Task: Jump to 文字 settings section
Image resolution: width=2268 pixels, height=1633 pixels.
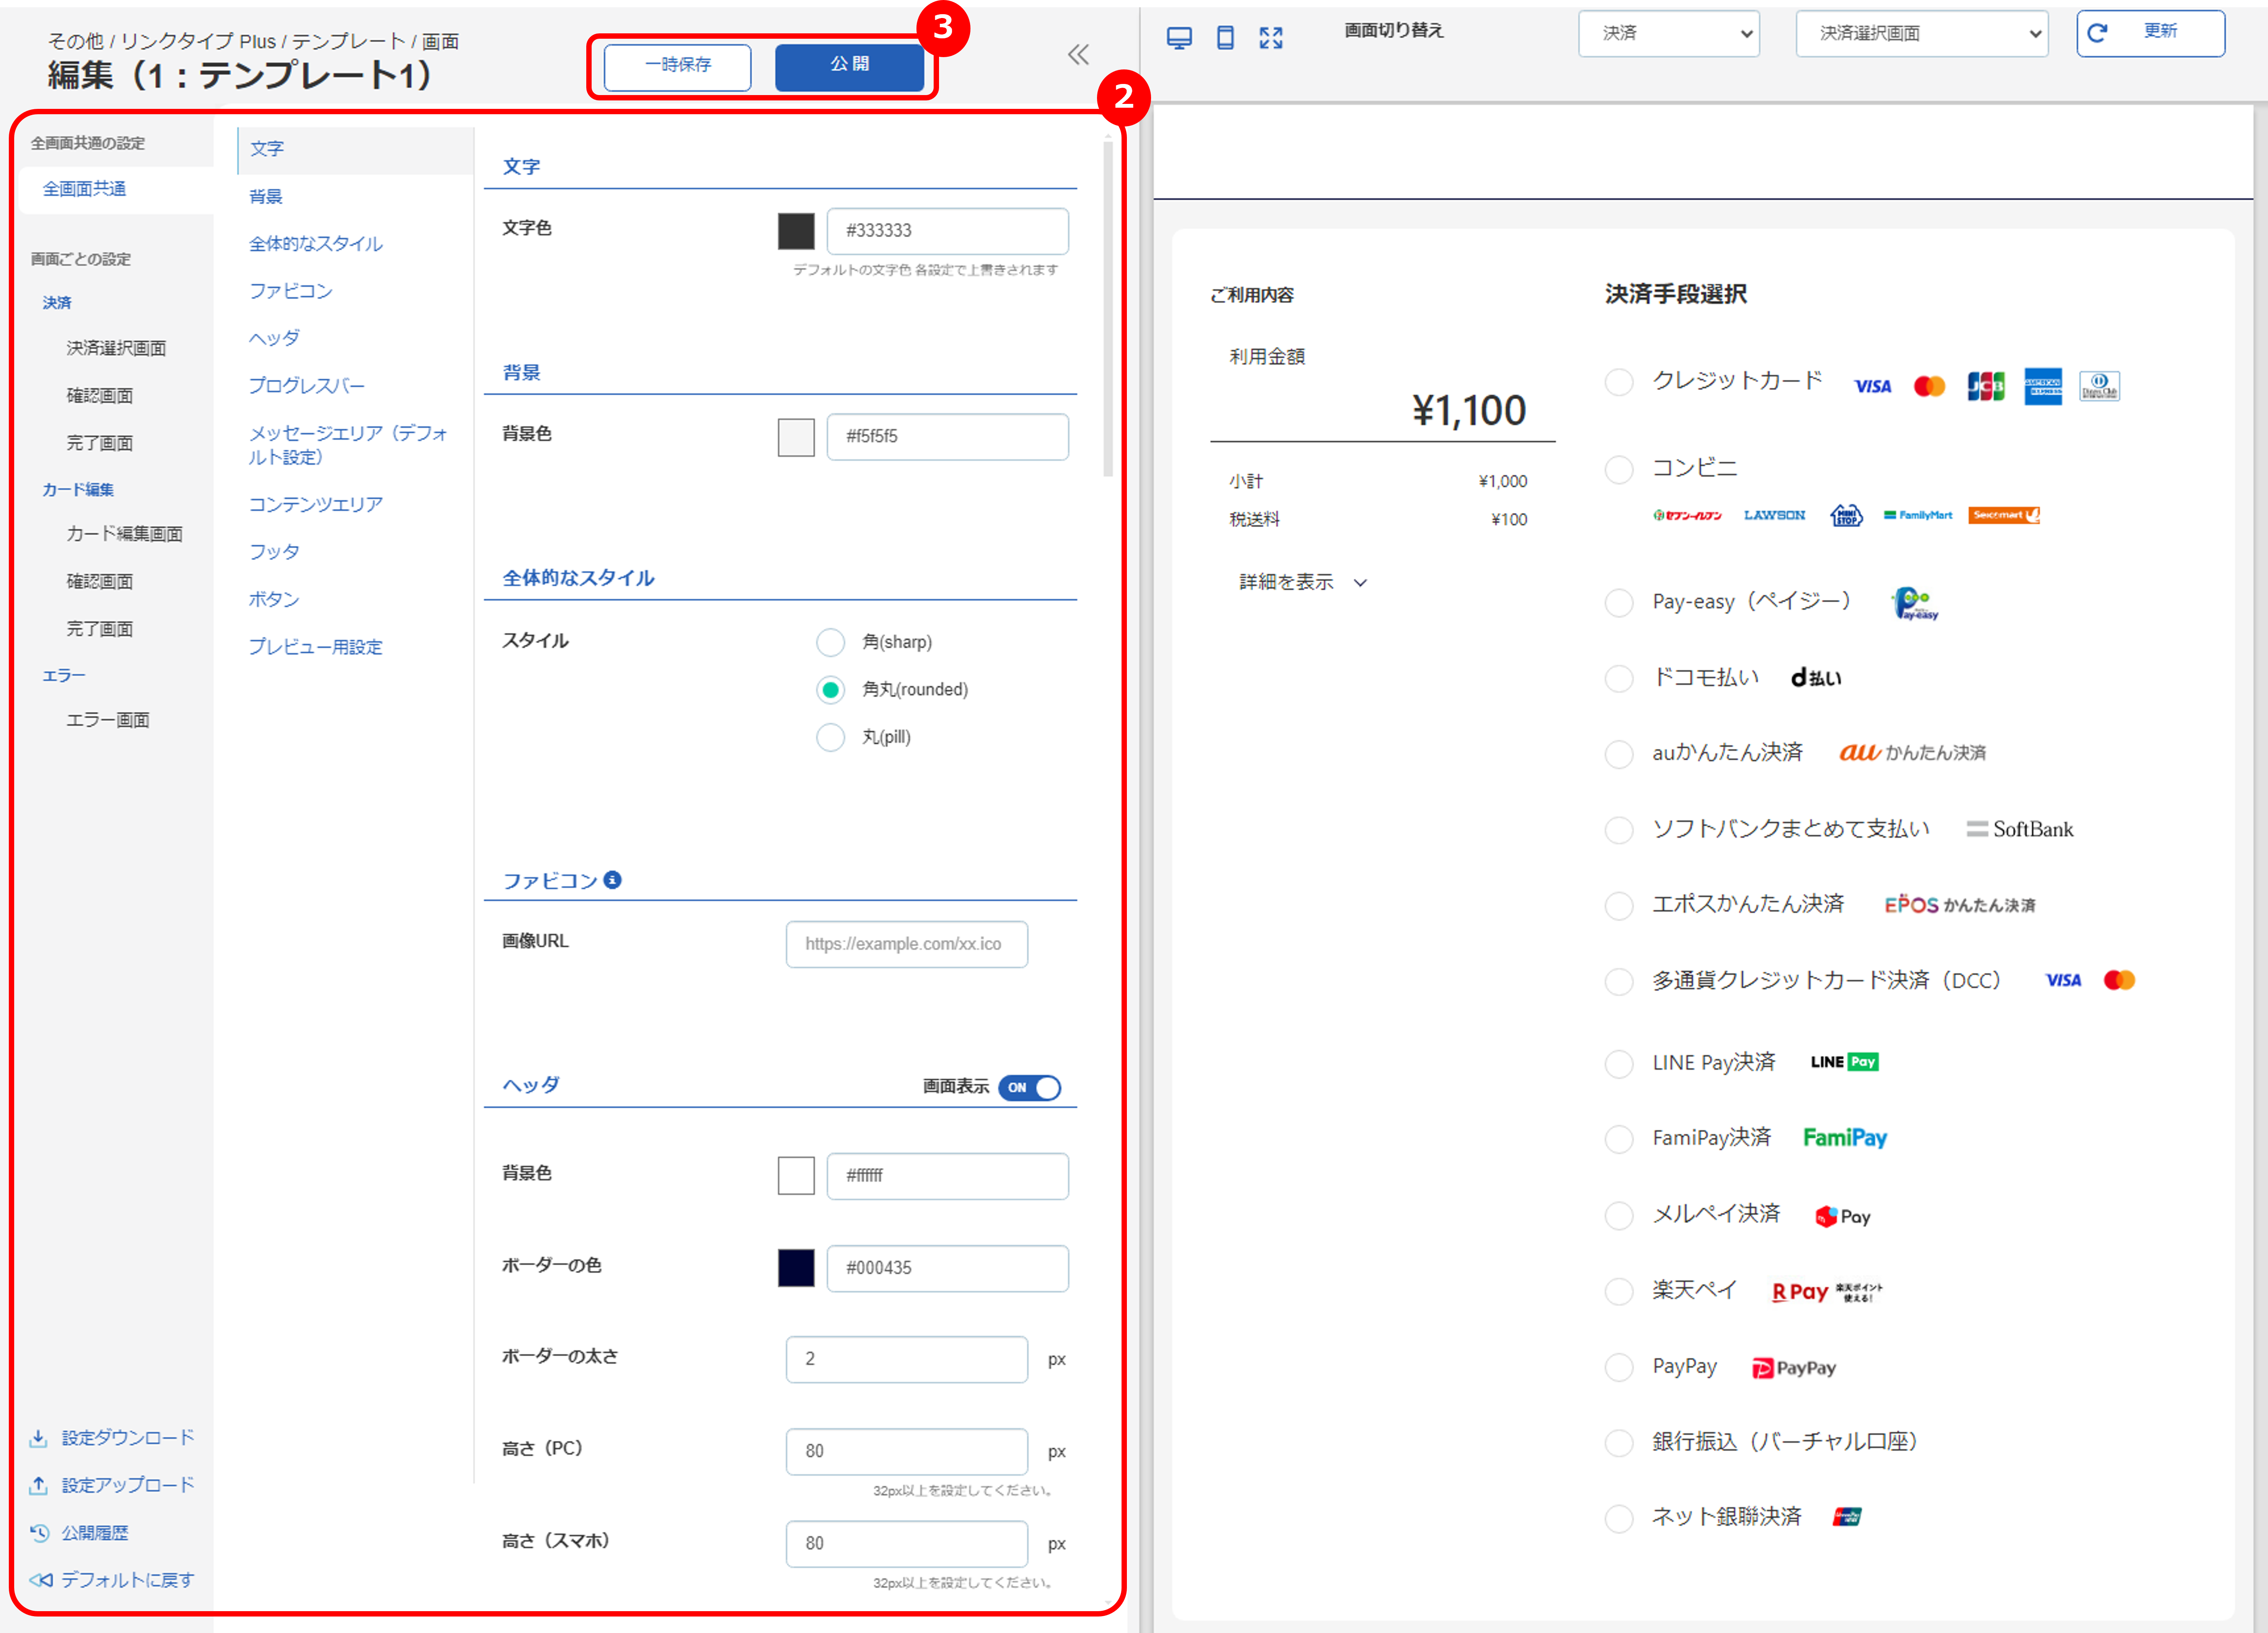Action: 267,149
